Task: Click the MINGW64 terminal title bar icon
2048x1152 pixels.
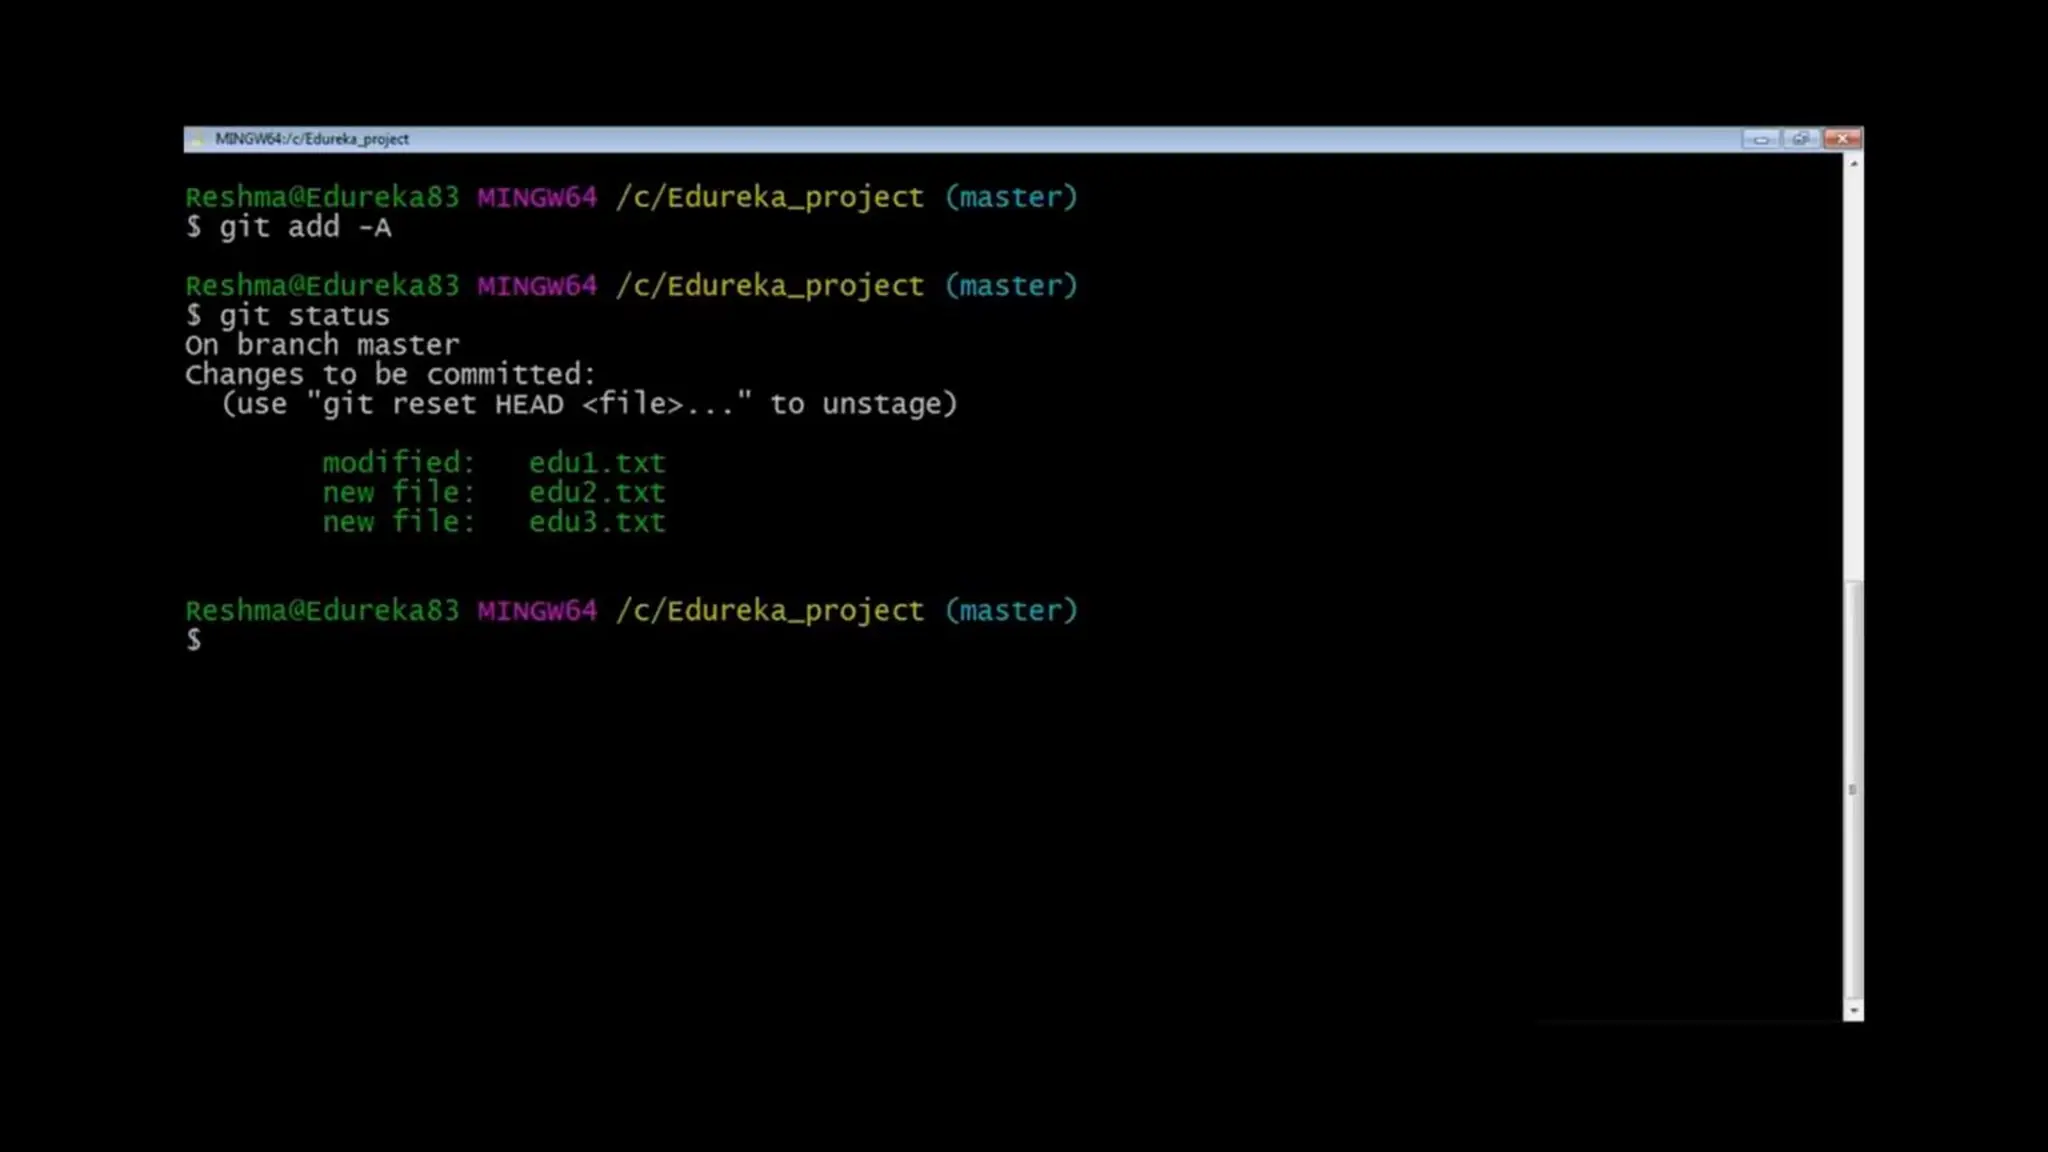Action: (197, 139)
